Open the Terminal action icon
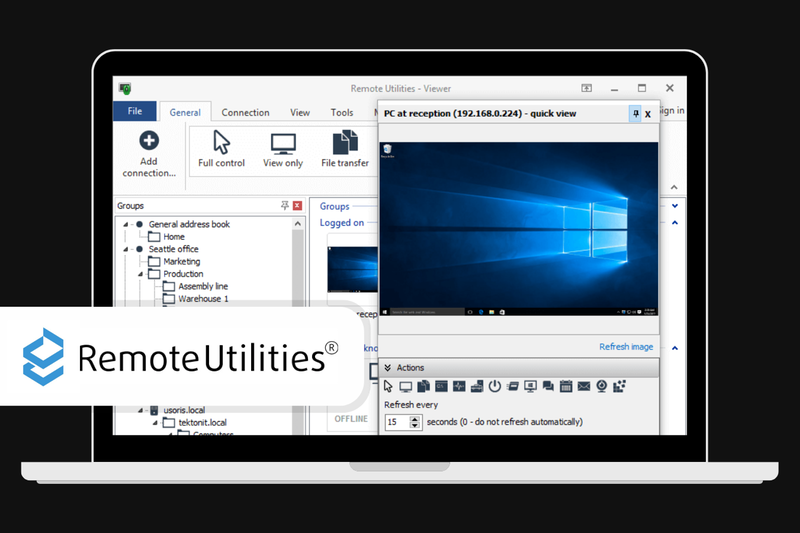Screen dimensions: 800x533 point(441,387)
